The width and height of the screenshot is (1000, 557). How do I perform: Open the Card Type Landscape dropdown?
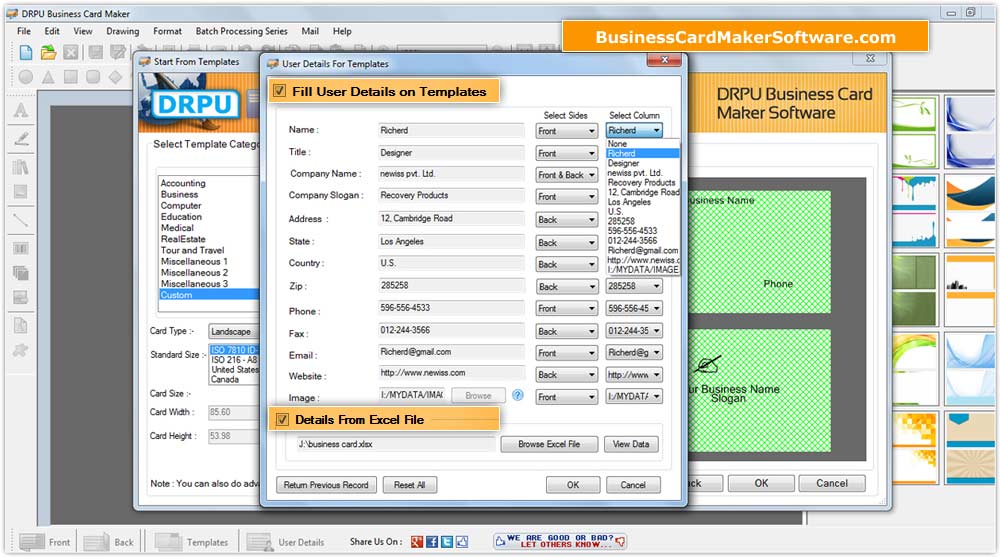coord(233,332)
